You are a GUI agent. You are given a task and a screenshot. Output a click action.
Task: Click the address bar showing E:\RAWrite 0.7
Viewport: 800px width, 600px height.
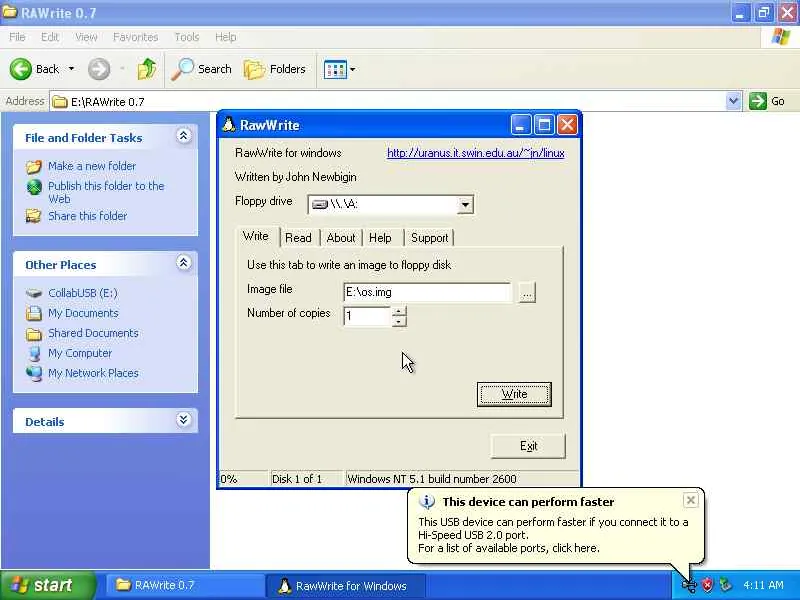click(x=388, y=102)
